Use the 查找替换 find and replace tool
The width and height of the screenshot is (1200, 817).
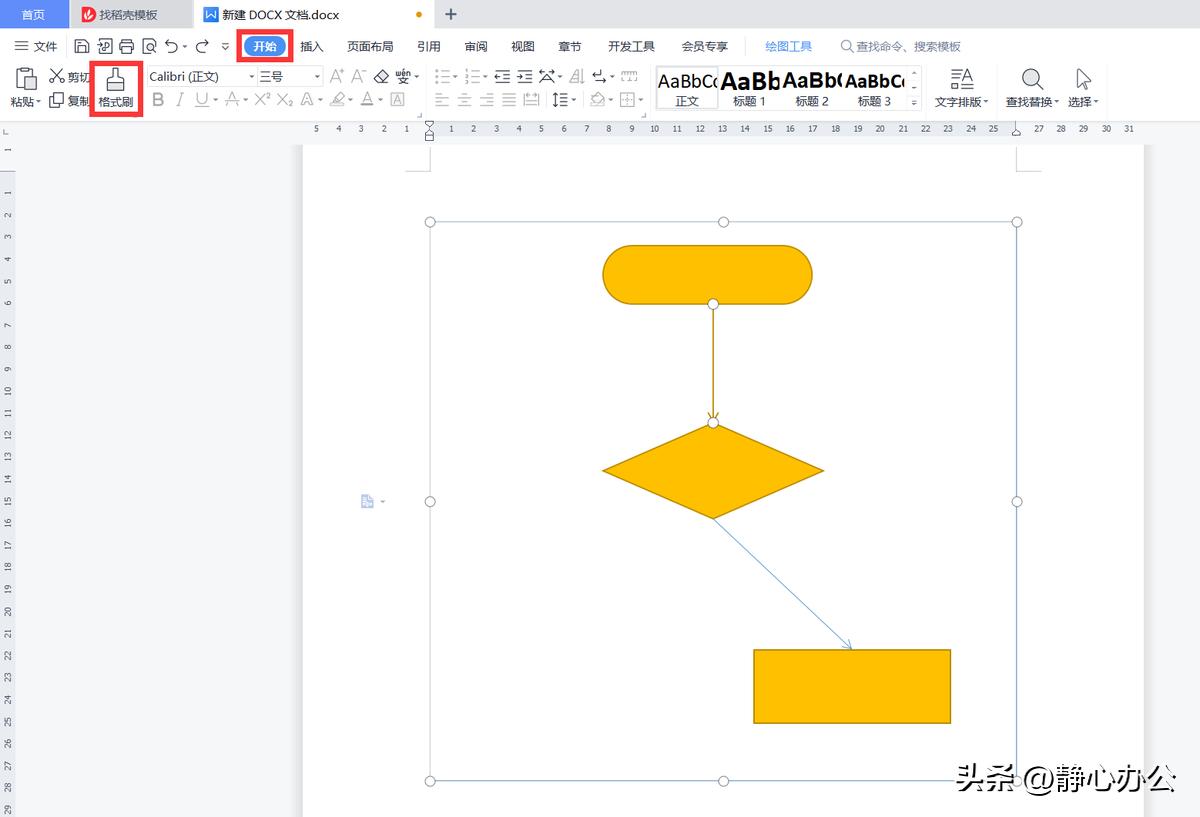[x=1030, y=86]
